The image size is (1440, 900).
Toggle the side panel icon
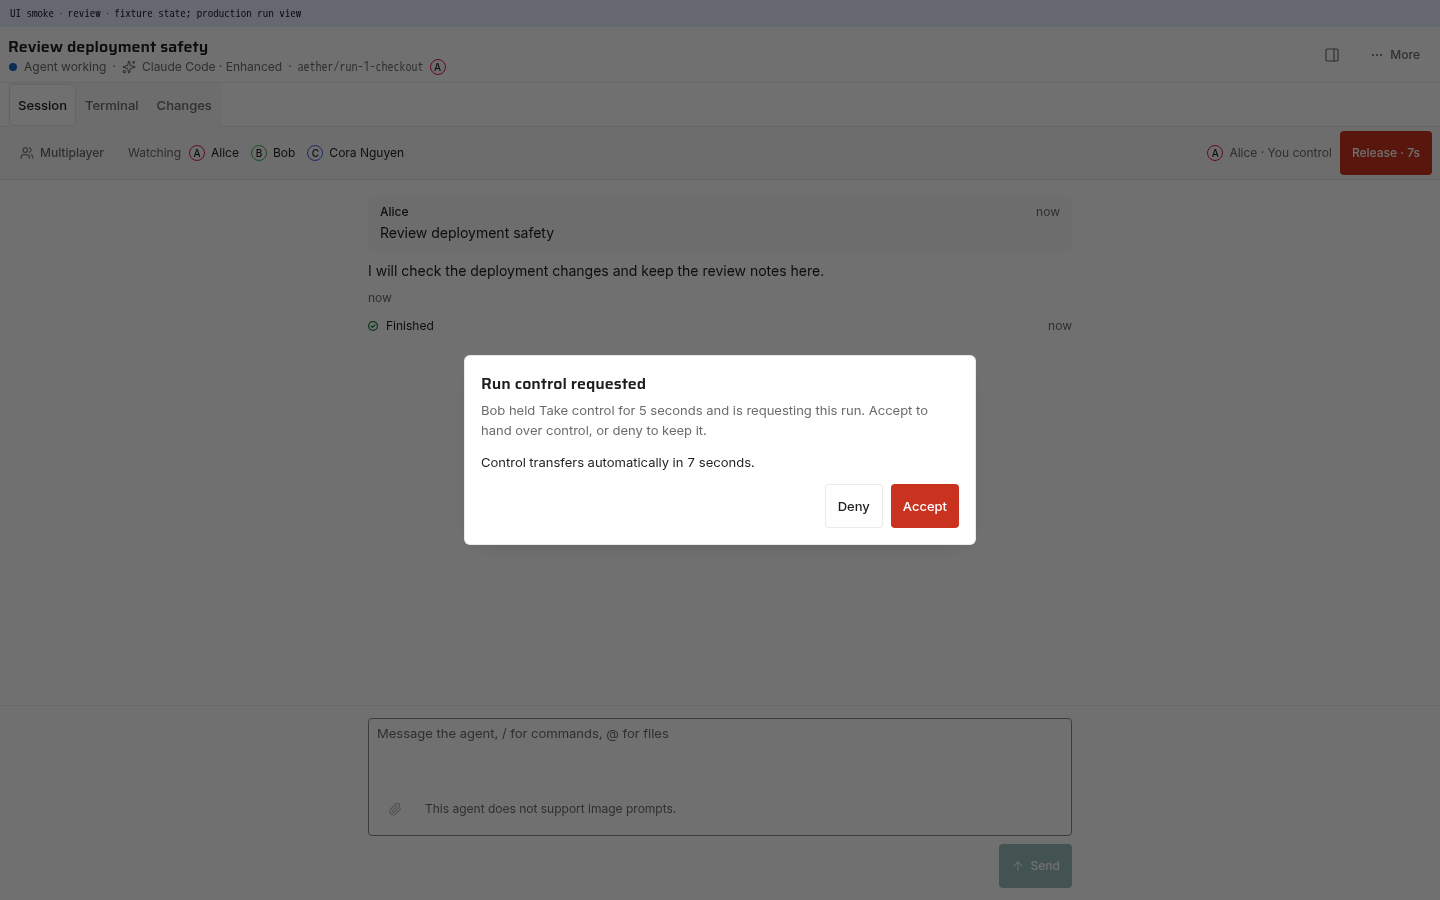(1332, 55)
